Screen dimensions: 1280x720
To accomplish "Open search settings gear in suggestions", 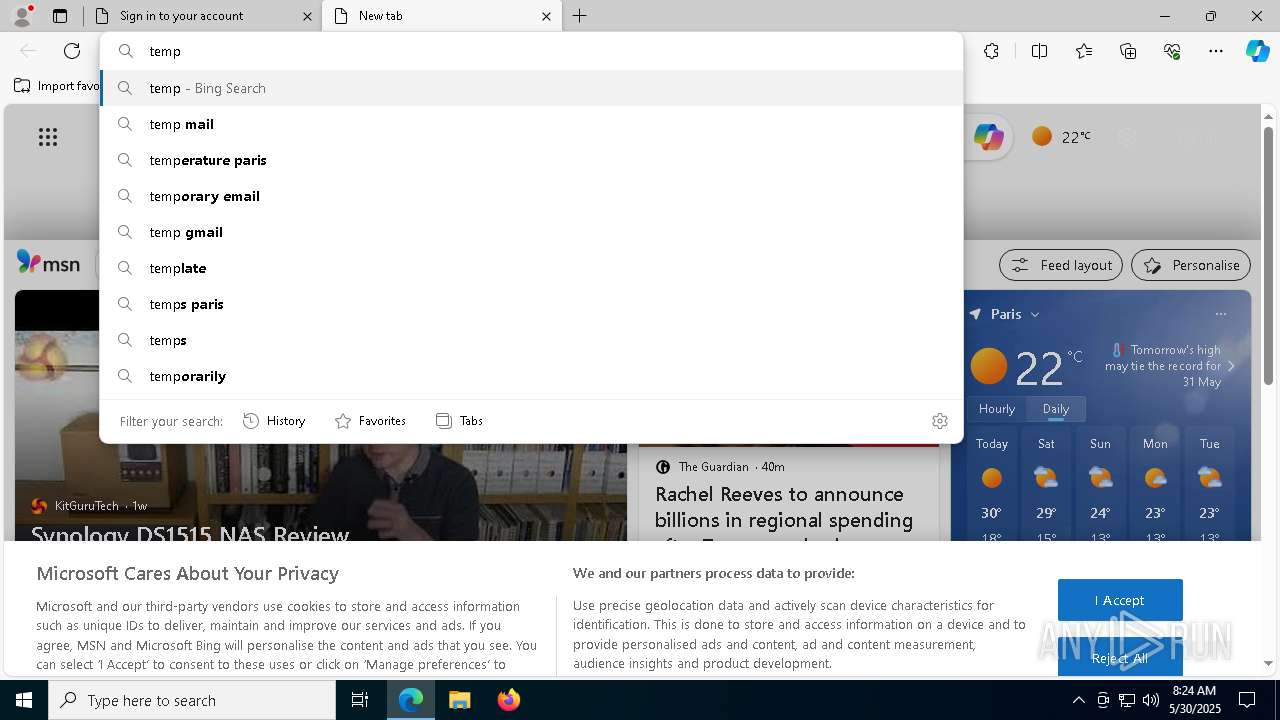I will pyautogui.click(x=940, y=421).
